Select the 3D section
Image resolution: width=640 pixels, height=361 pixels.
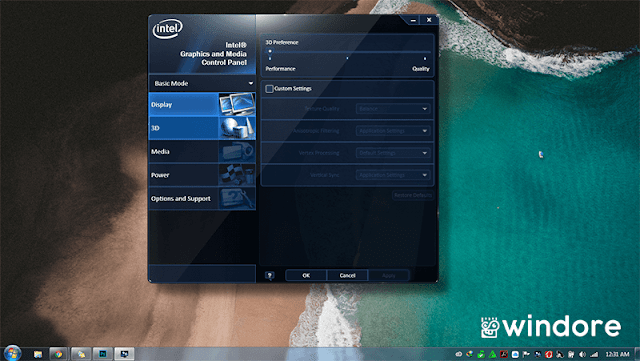tap(202, 128)
